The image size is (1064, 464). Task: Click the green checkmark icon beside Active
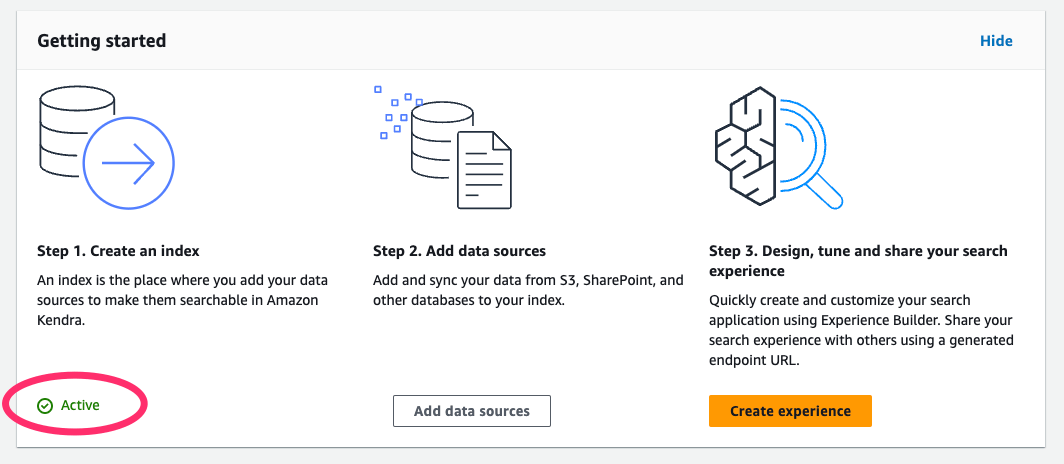coord(45,406)
